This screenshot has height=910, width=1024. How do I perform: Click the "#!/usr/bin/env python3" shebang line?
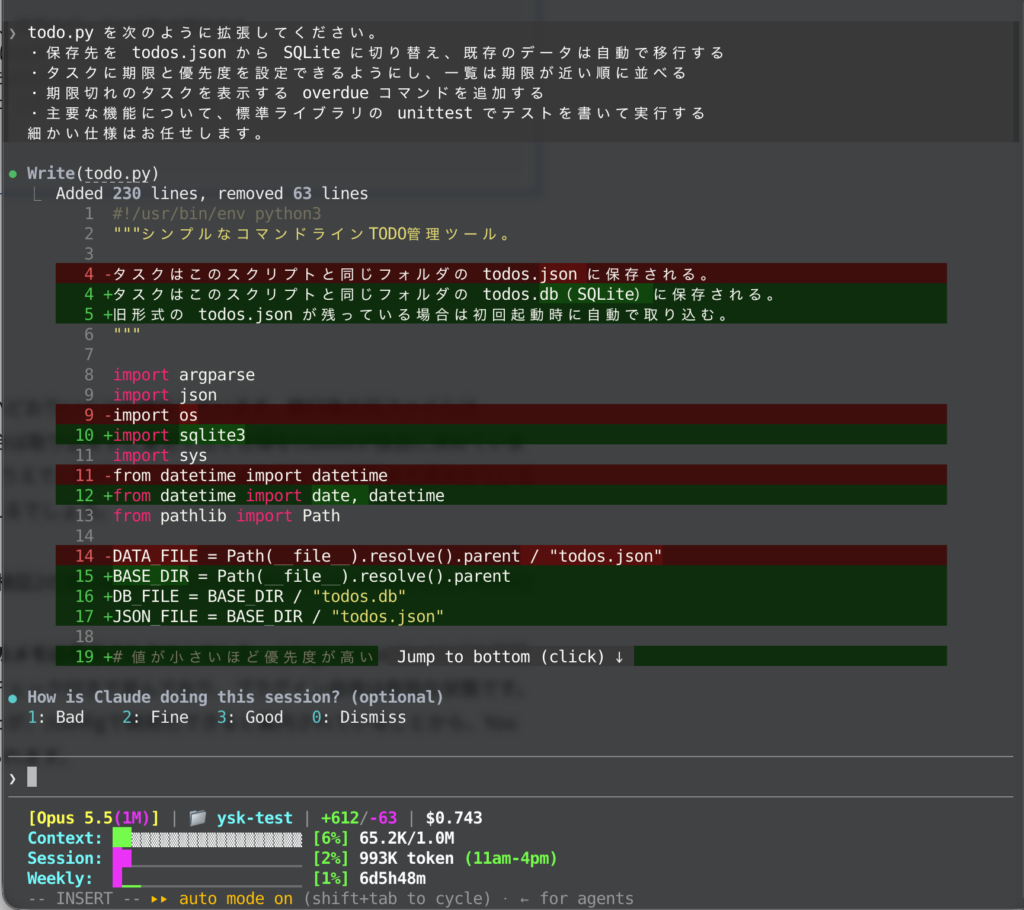point(217,214)
